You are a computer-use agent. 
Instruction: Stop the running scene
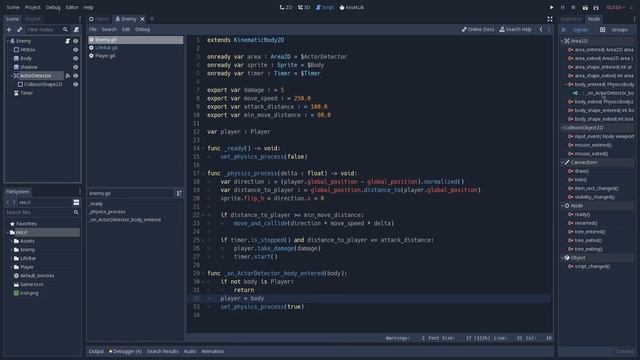click(x=573, y=7)
